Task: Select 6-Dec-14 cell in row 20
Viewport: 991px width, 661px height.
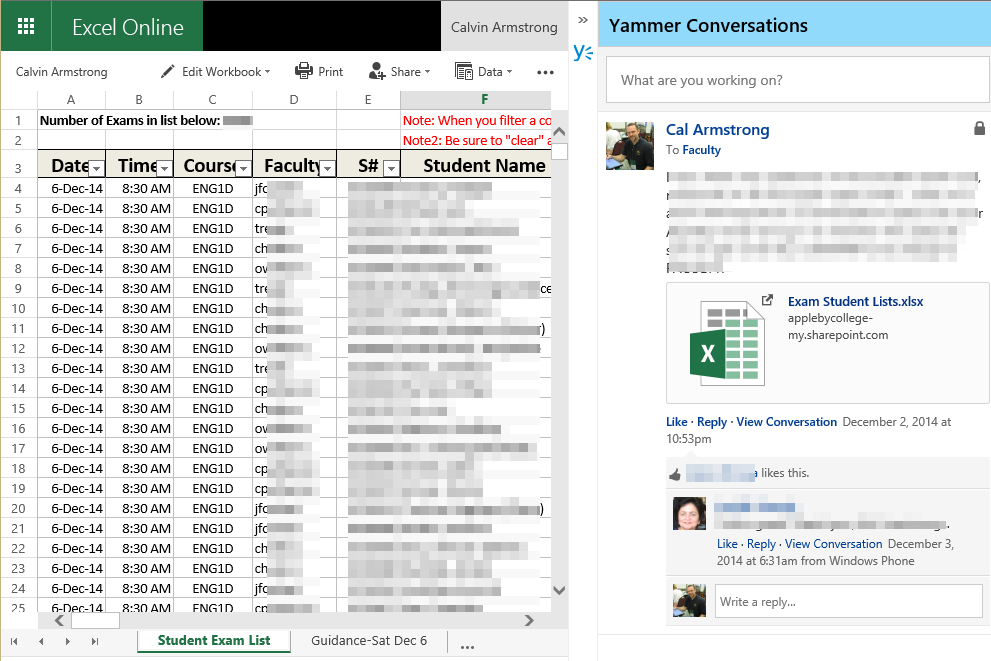Action: (x=71, y=508)
